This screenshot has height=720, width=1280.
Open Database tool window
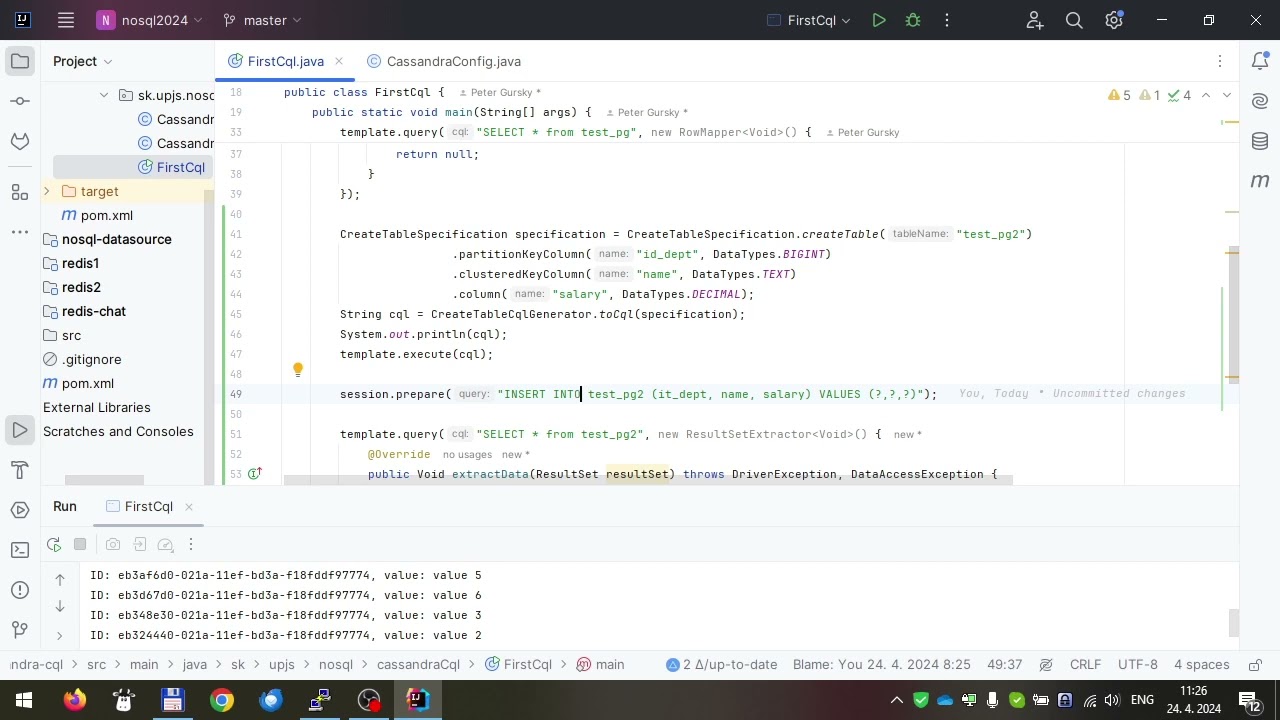[x=1260, y=141]
